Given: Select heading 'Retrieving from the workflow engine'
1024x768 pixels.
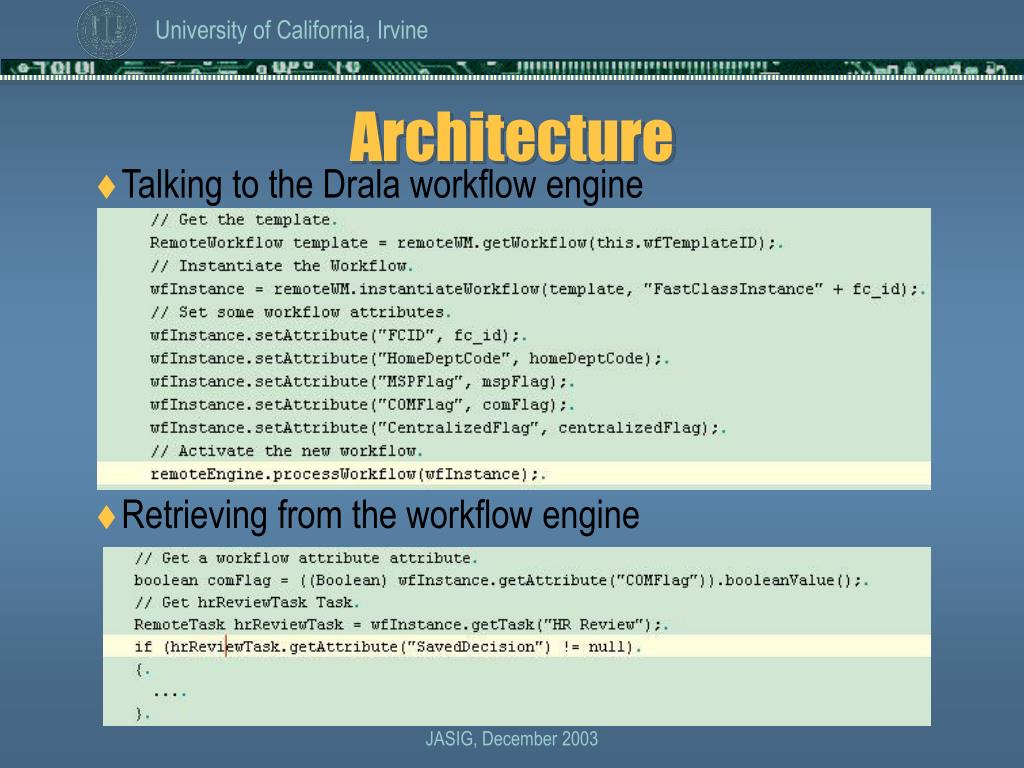Looking at the screenshot, I should click(380, 515).
